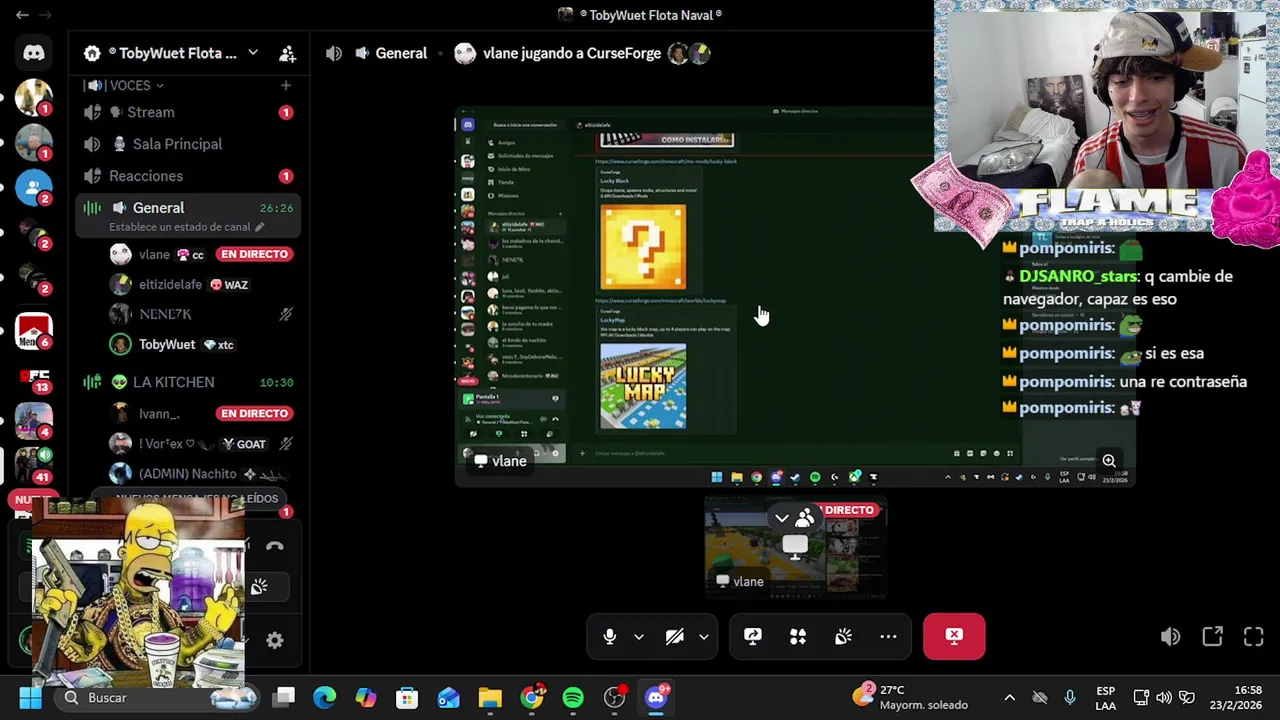Image resolution: width=1280 pixels, height=720 pixels.
Task: Open camera options arrow
Action: point(704,636)
